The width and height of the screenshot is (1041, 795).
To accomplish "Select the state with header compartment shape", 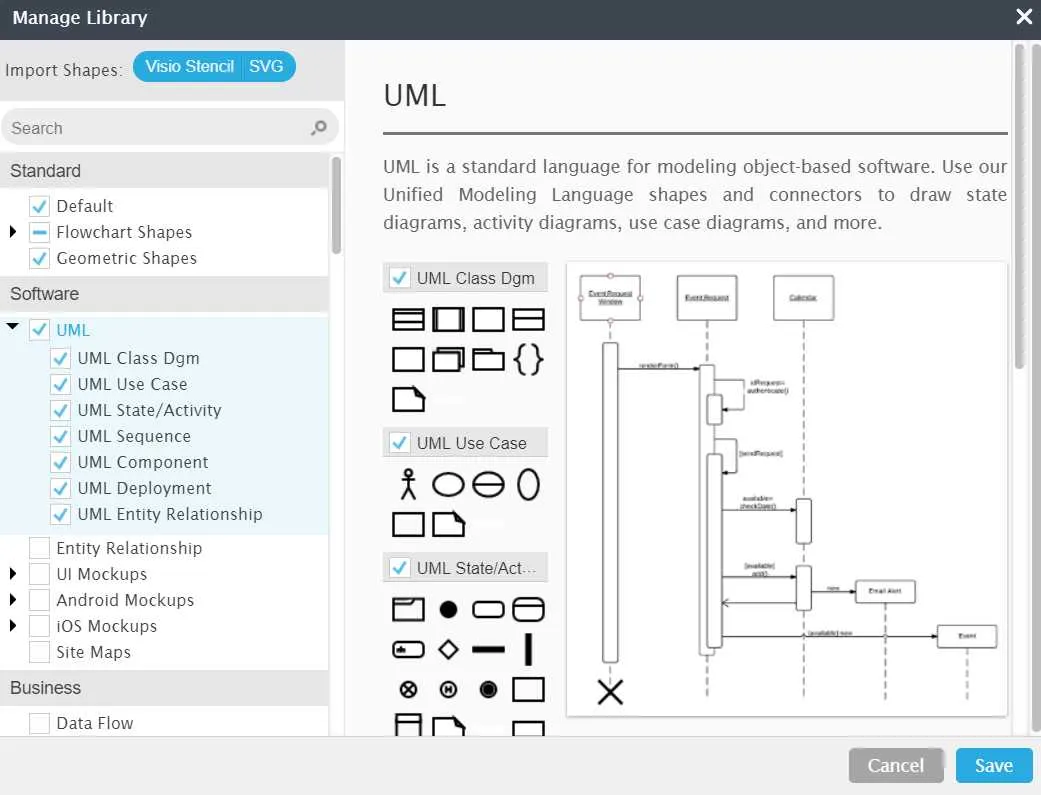I will coord(528,609).
